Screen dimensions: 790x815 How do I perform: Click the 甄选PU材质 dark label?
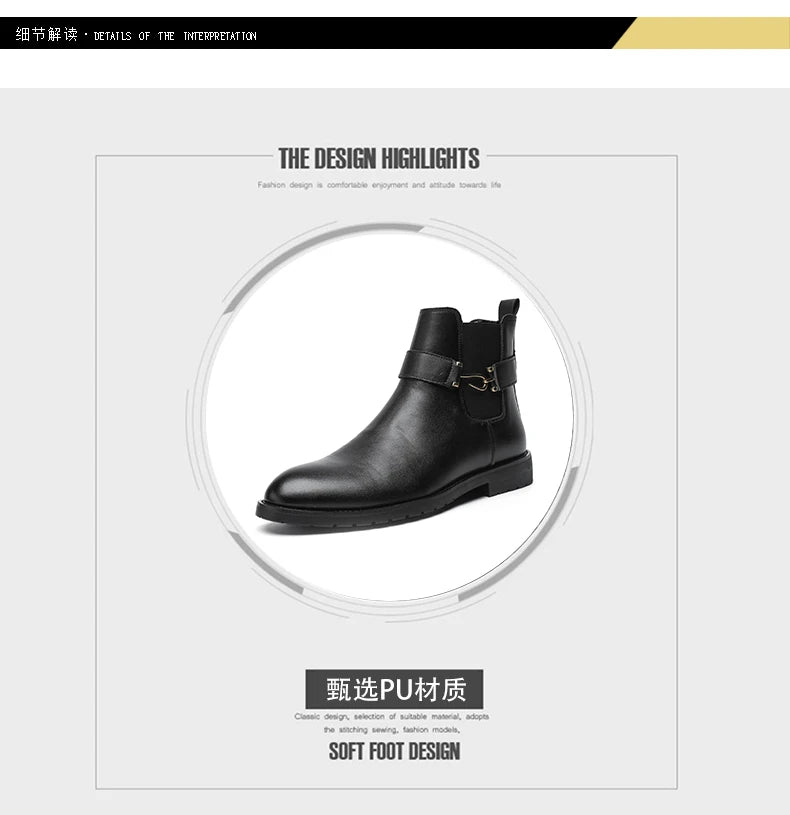[394, 689]
